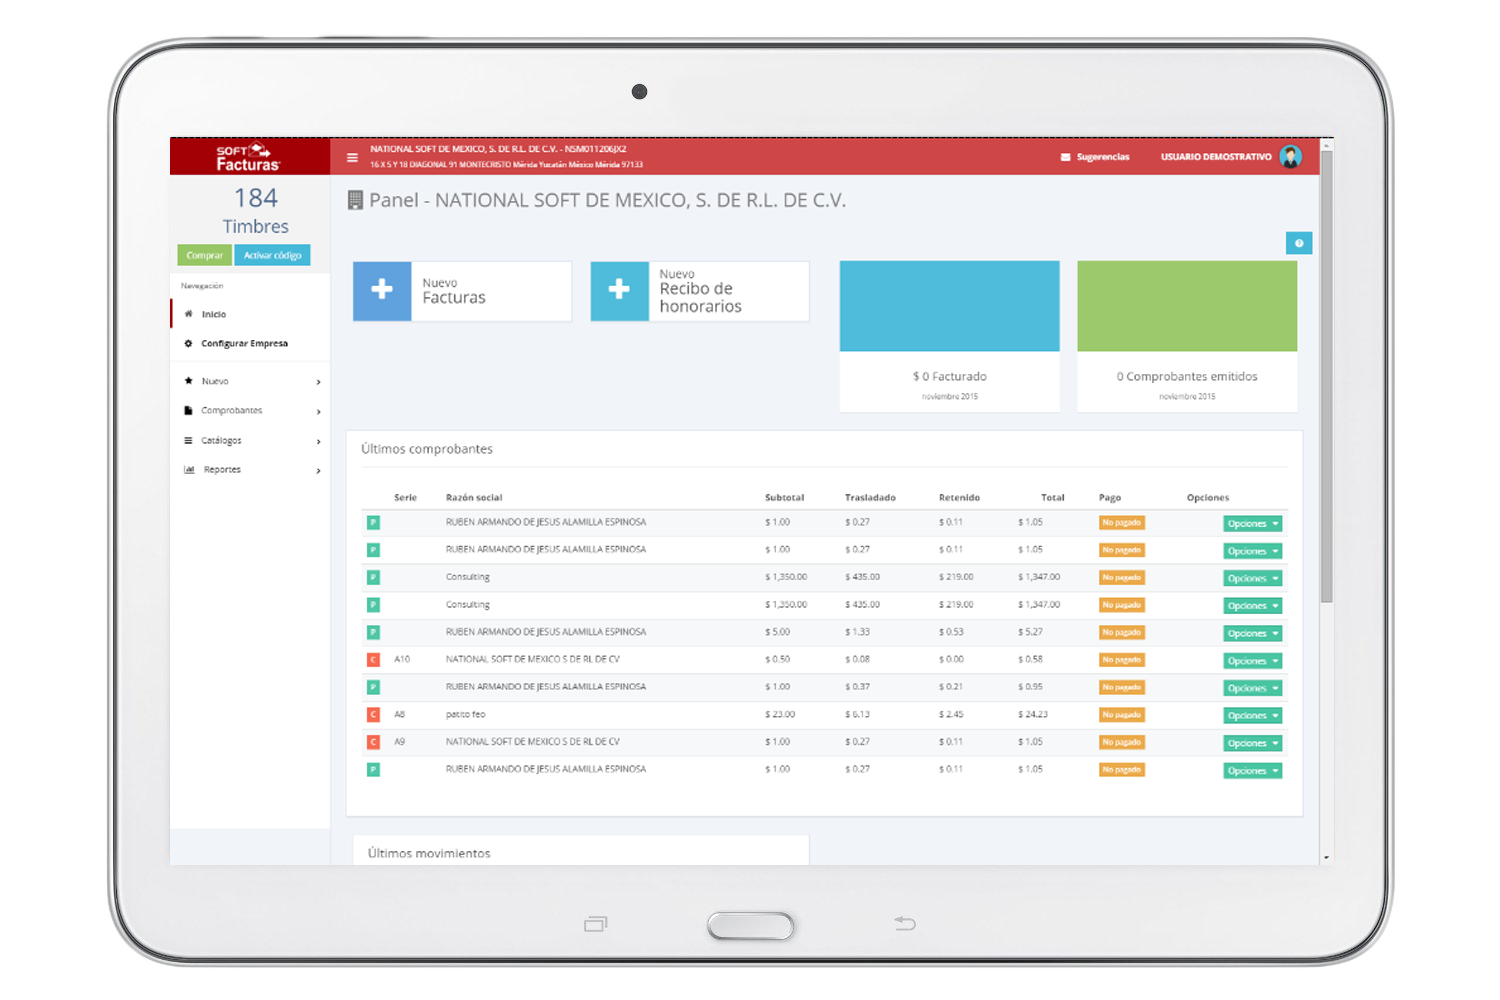Expand the Catálogos sidebar menu
This screenshot has height=1000, width=1500.
pos(250,441)
